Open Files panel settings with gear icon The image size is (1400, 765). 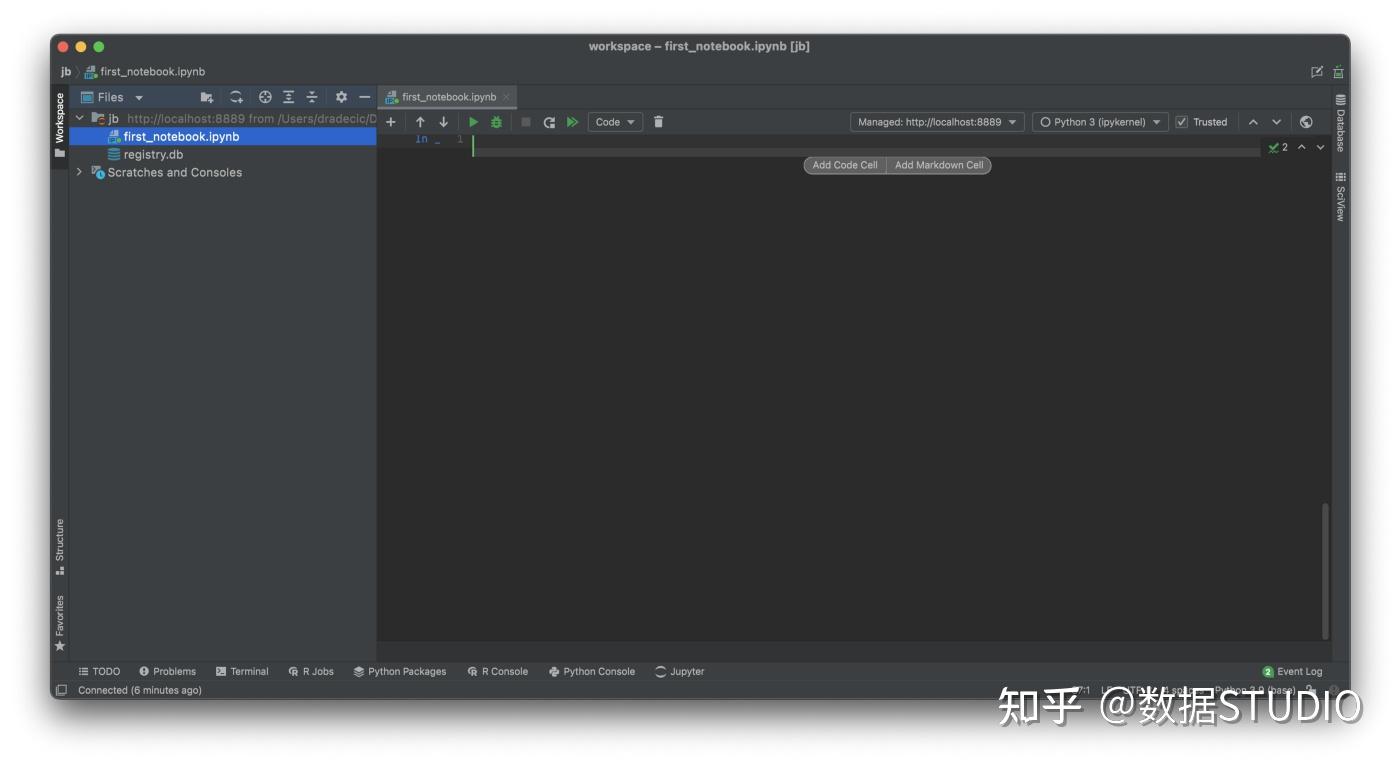tap(341, 97)
